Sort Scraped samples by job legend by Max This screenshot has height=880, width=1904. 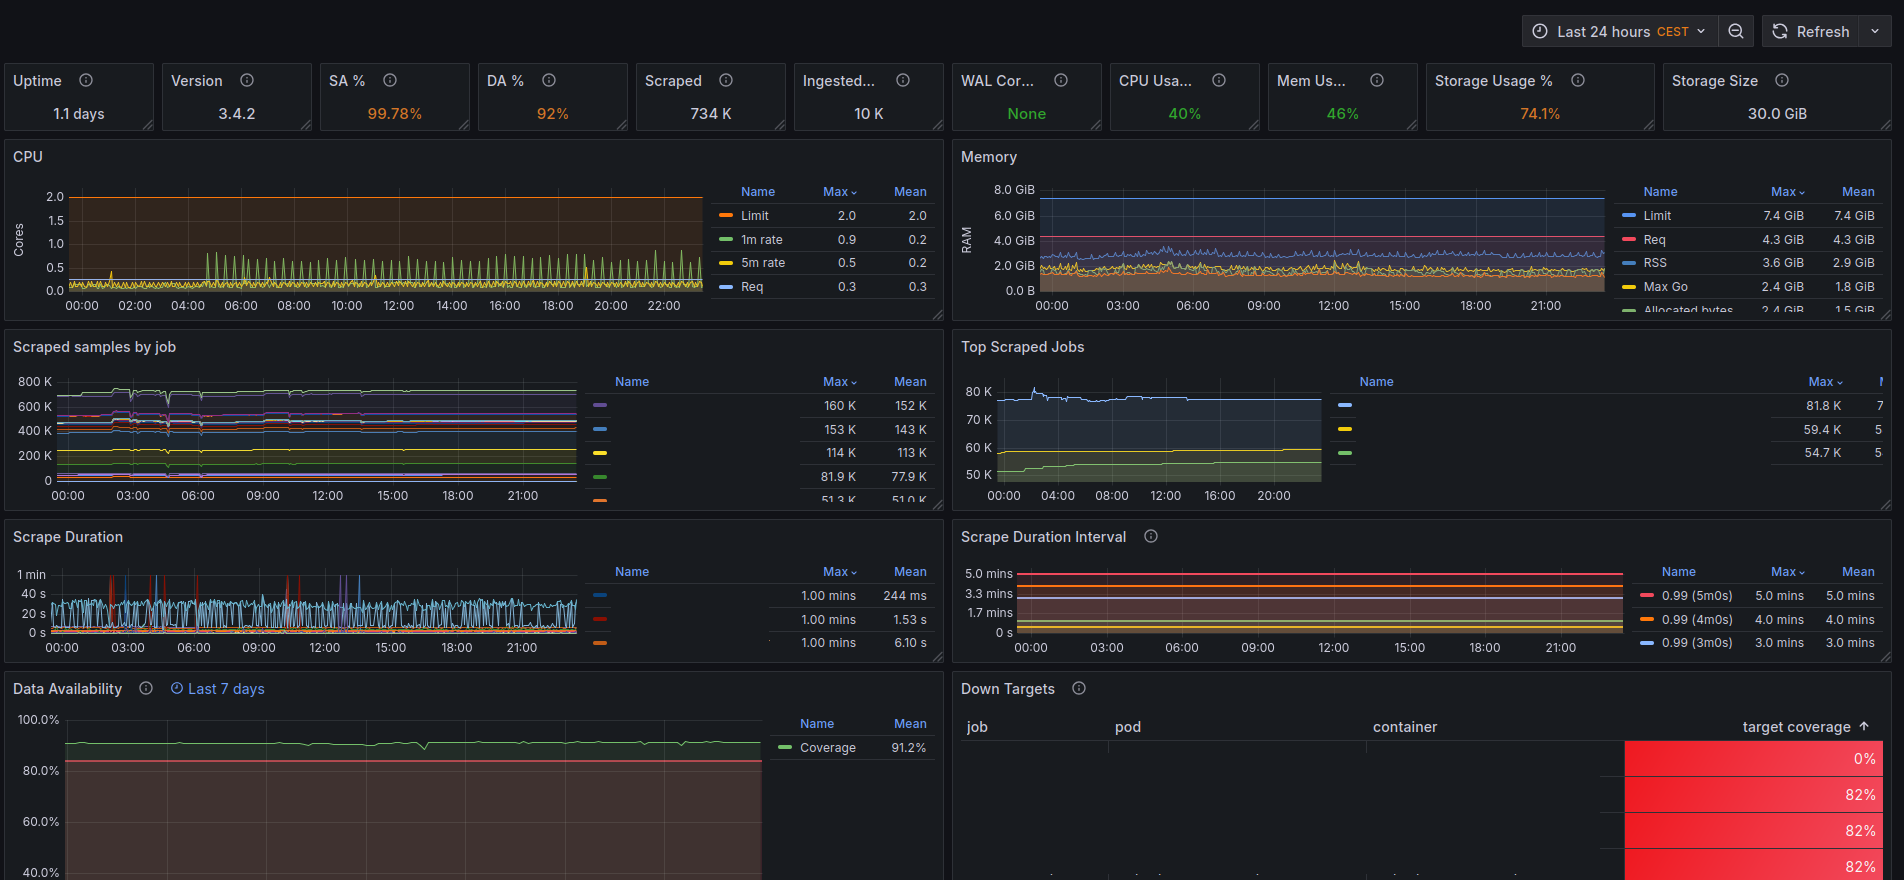coord(840,382)
